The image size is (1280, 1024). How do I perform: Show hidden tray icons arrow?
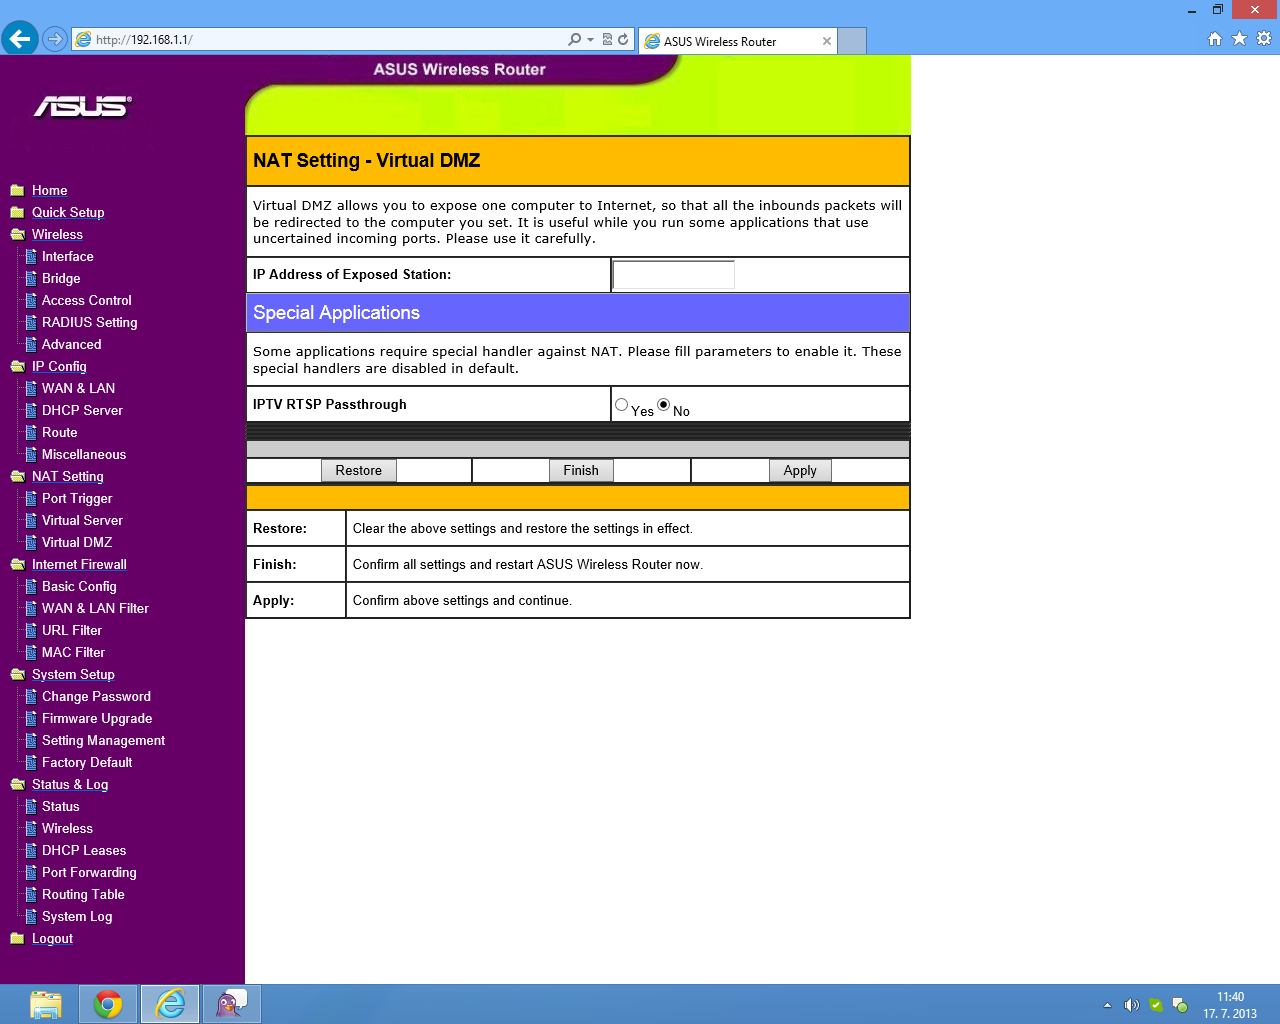(1107, 1005)
